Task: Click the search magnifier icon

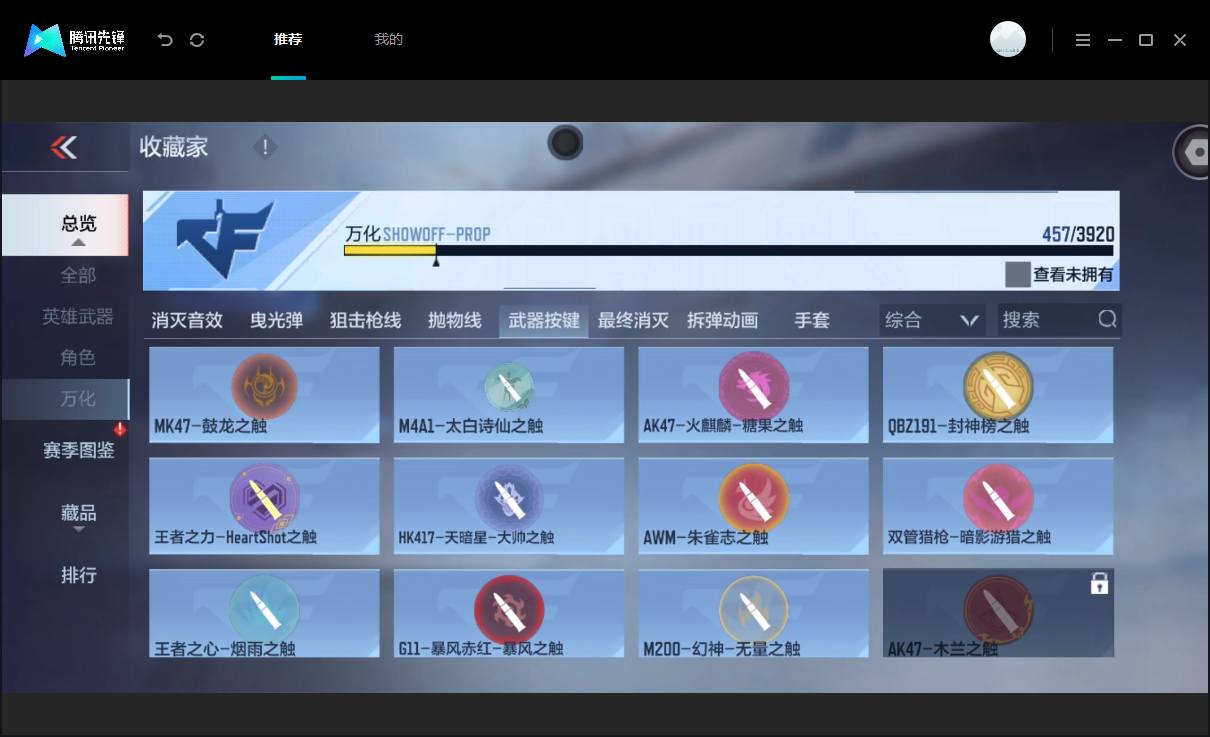Action: coord(1107,319)
